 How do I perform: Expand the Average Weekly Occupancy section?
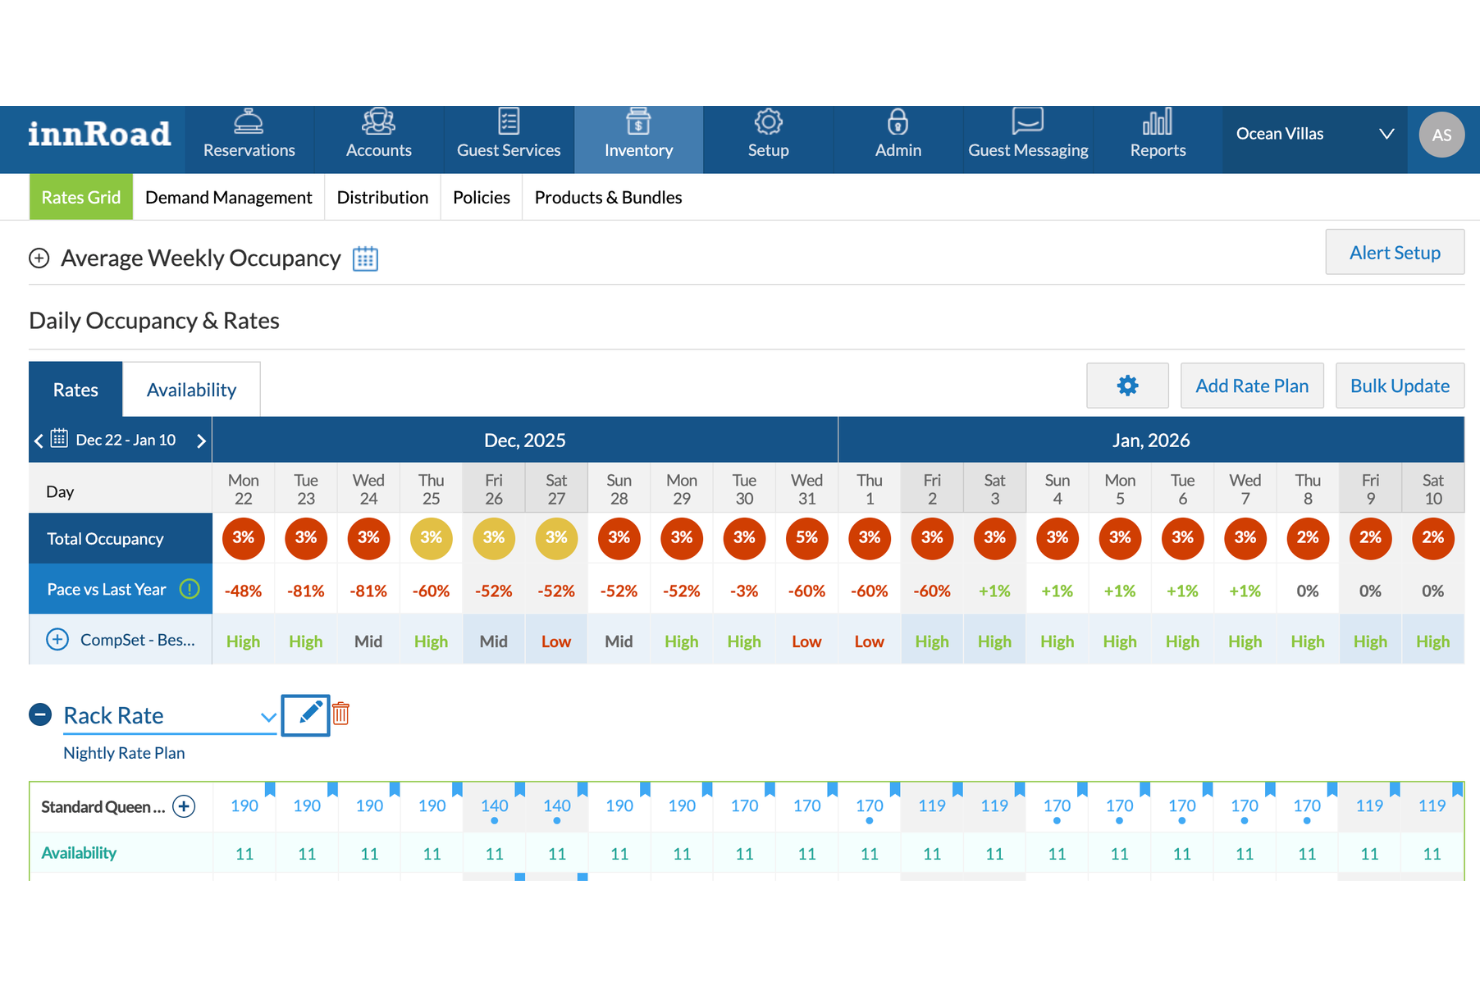pyautogui.click(x=39, y=259)
